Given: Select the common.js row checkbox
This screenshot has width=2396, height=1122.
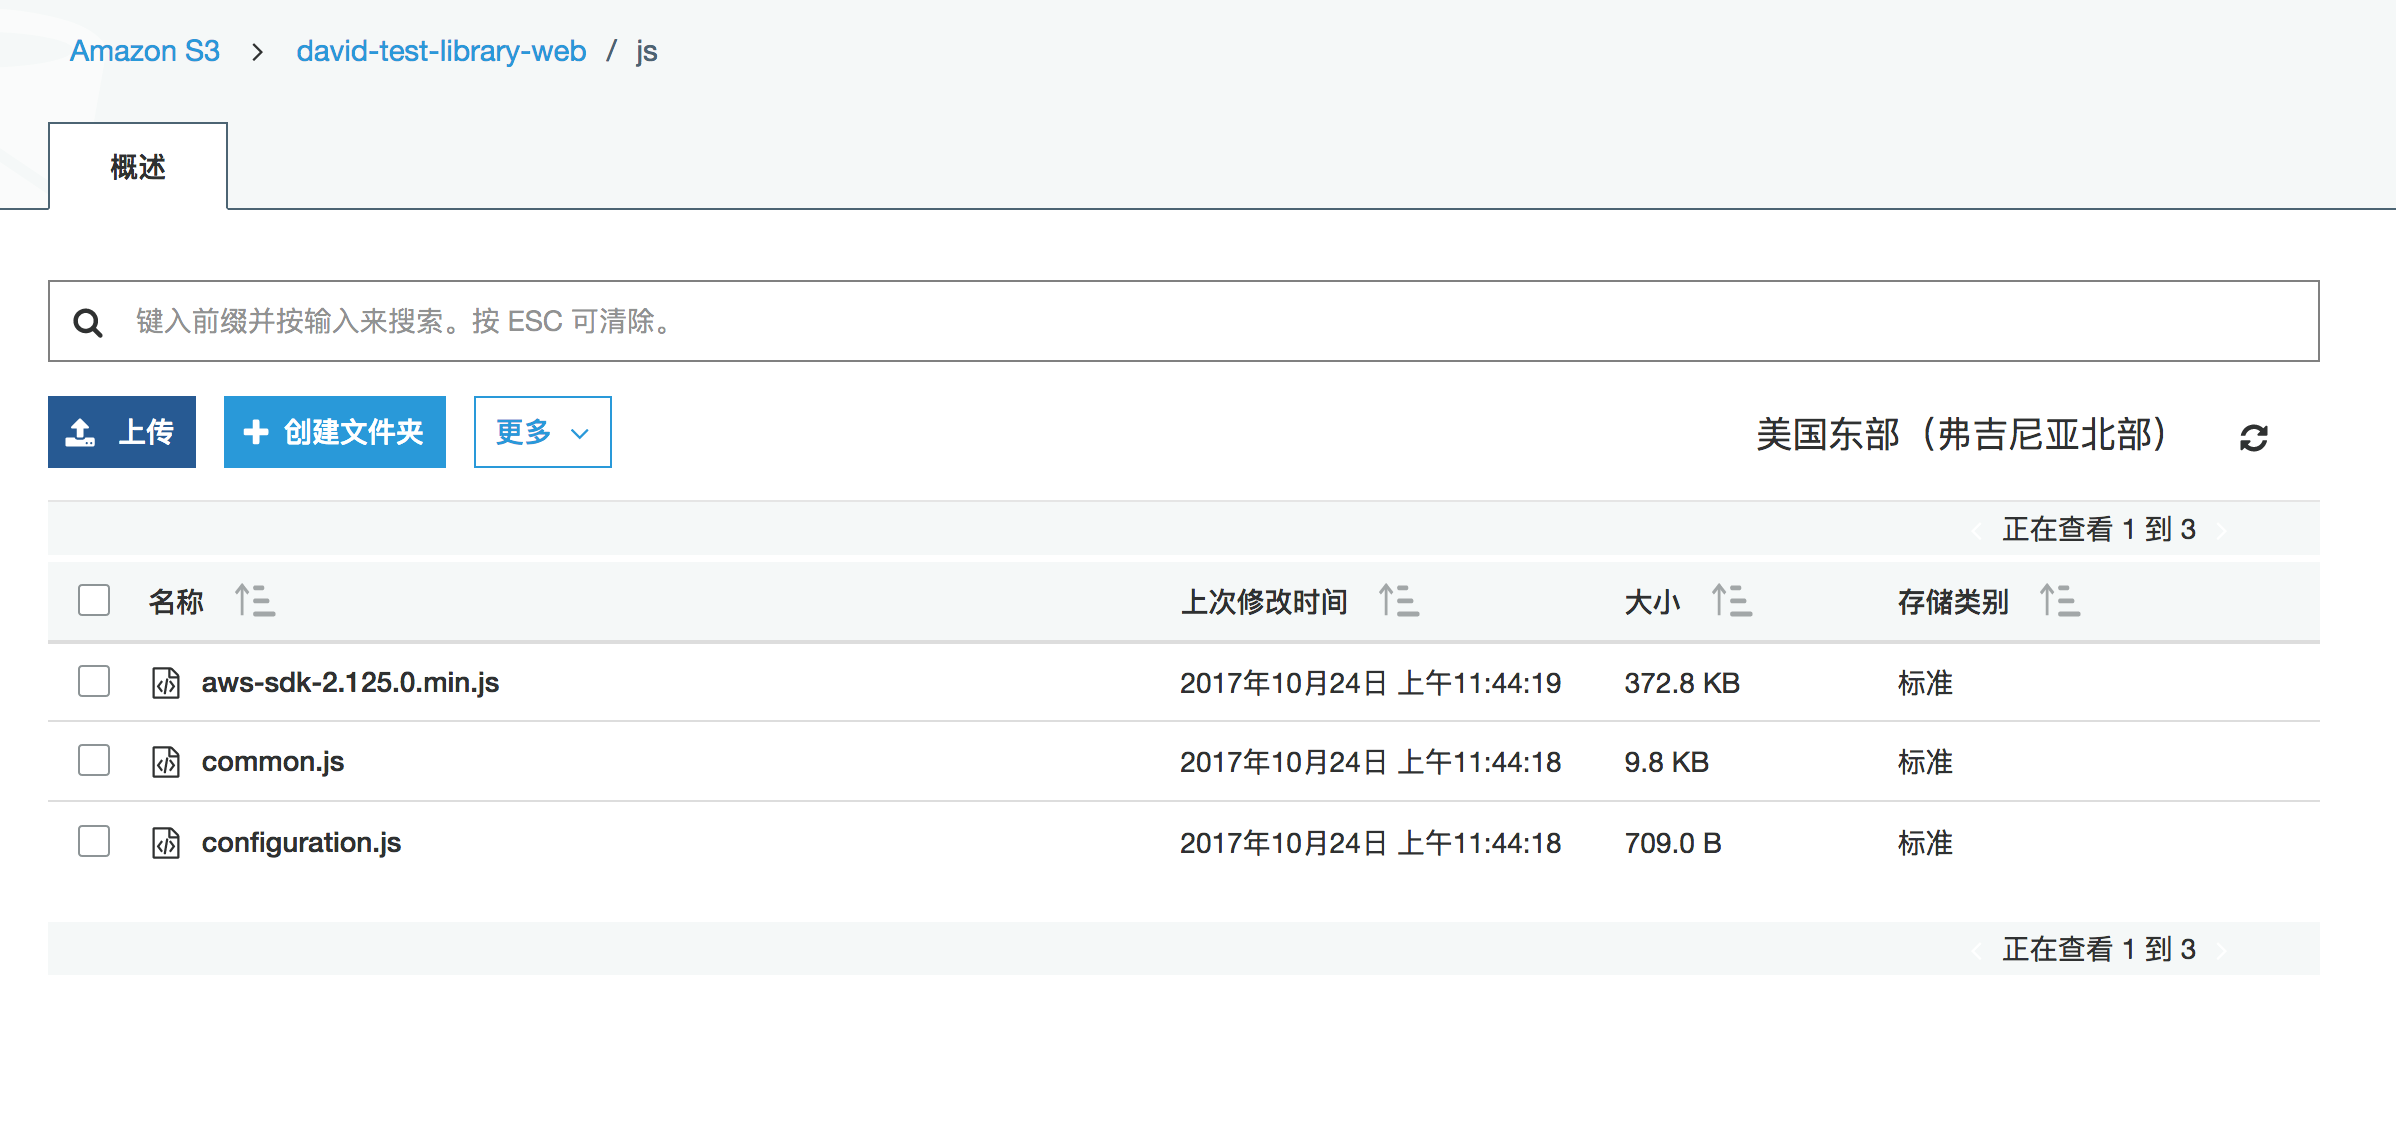Looking at the screenshot, I should click(x=94, y=760).
